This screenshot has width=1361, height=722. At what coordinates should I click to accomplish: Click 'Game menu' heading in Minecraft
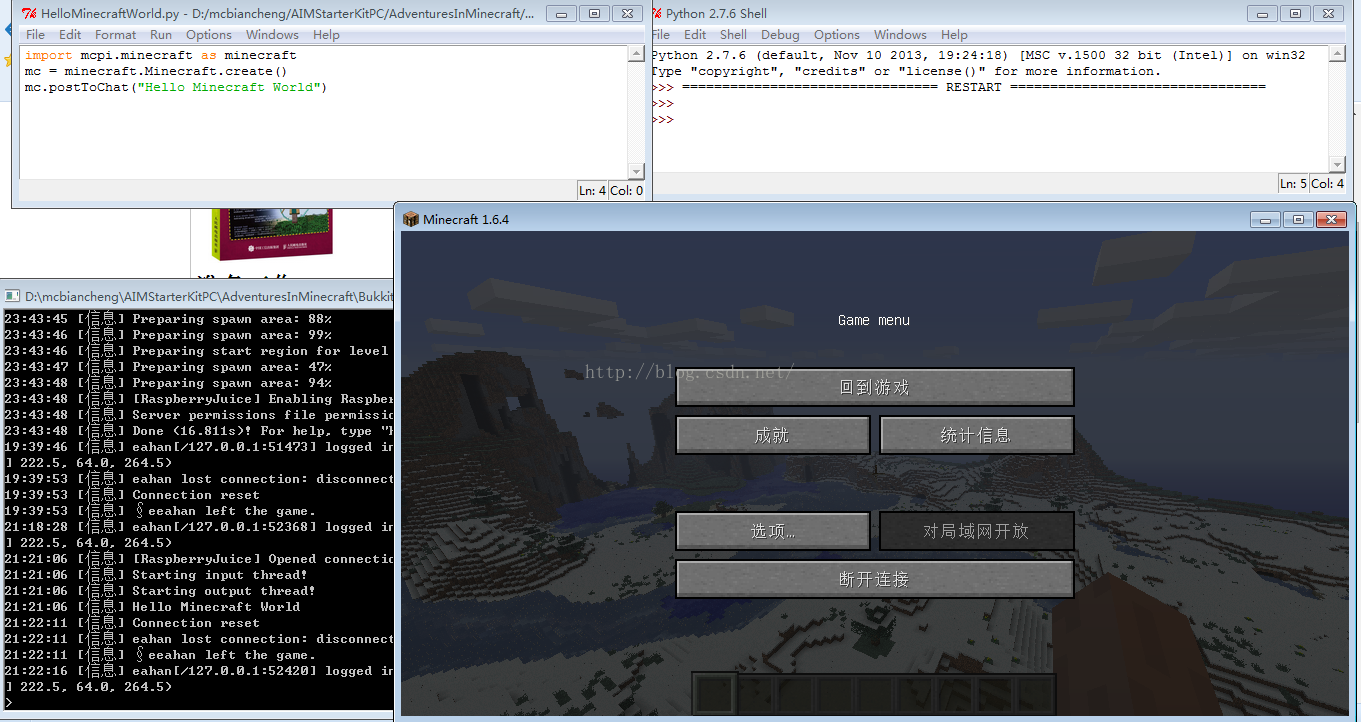[x=874, y=320]
